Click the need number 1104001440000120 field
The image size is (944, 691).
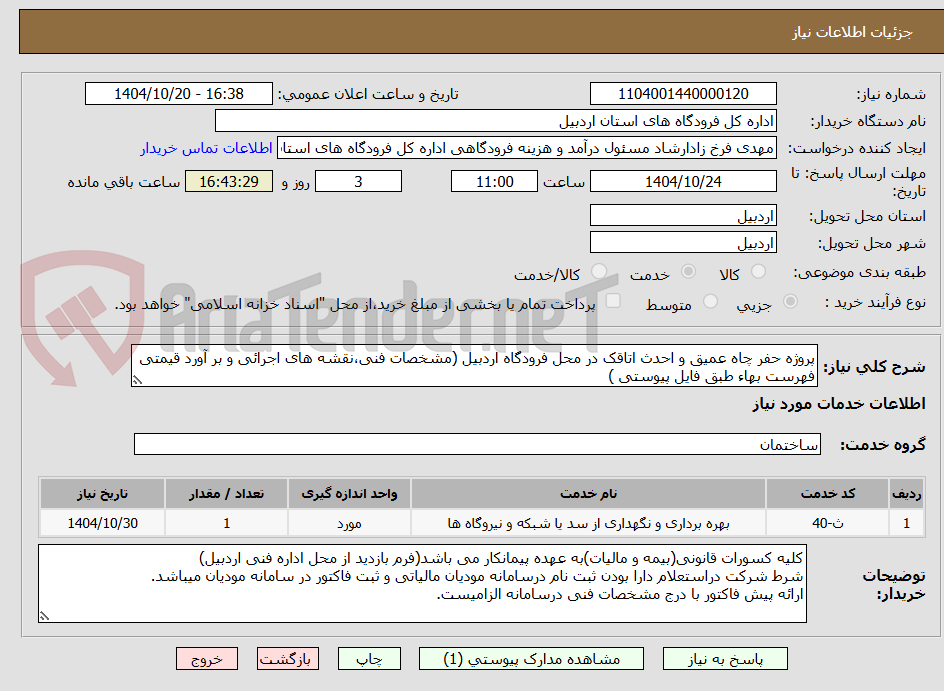683,93
